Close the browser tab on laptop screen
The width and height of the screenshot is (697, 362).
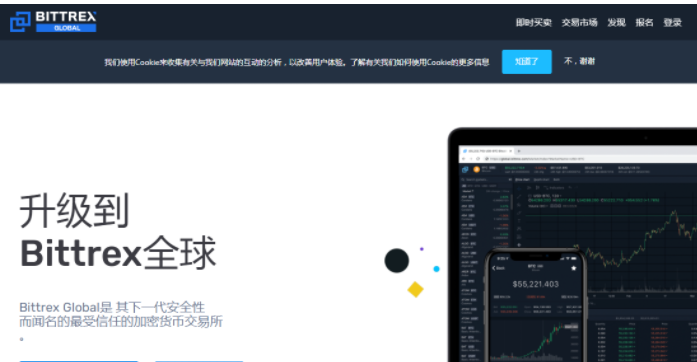click(510, 151)
